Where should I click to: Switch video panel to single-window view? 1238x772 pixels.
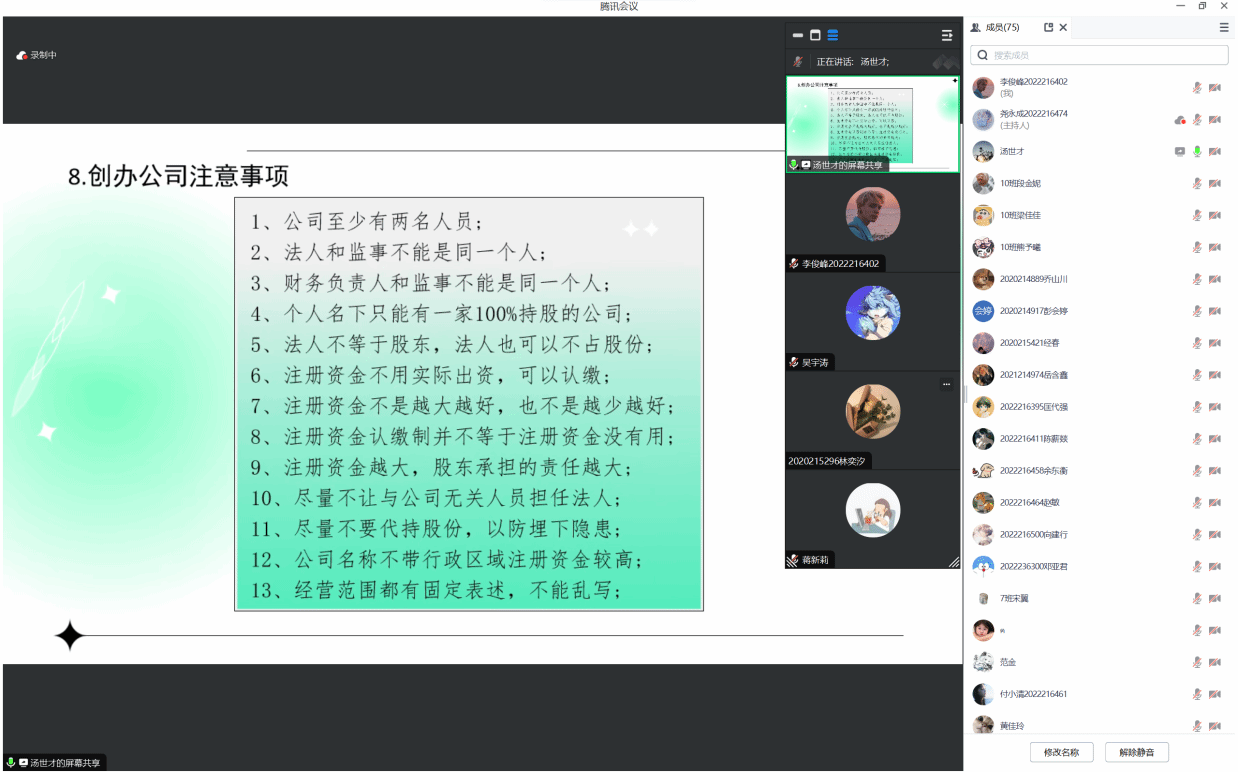coord(815,35)
